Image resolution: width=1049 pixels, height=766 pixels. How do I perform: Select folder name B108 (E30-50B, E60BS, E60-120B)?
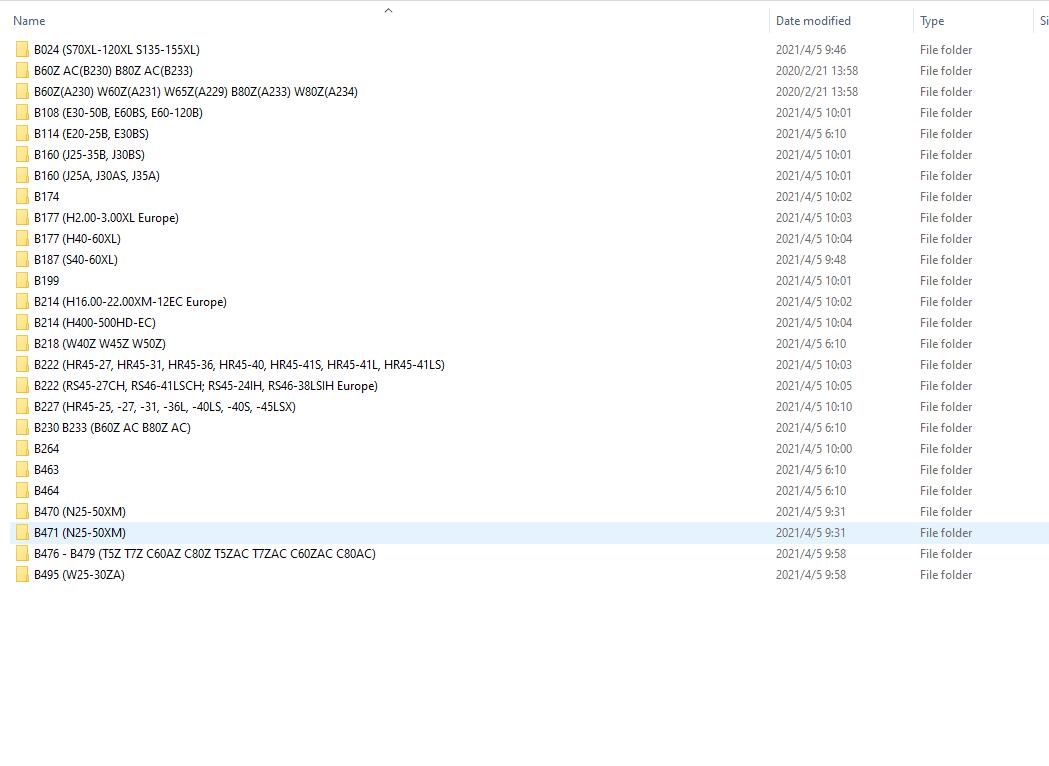coord(118,112)
